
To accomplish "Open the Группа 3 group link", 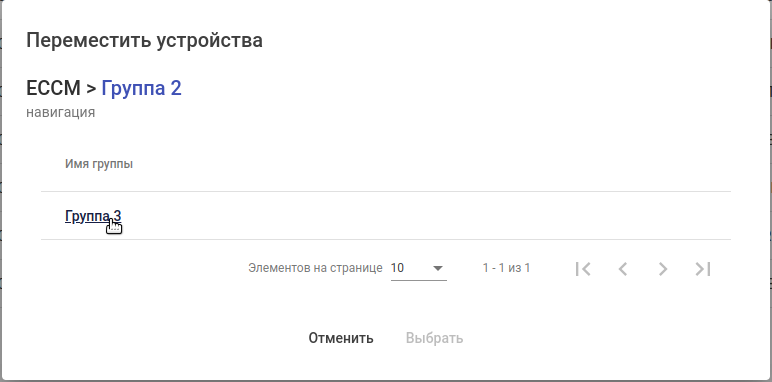I will [x=93, y=216].
